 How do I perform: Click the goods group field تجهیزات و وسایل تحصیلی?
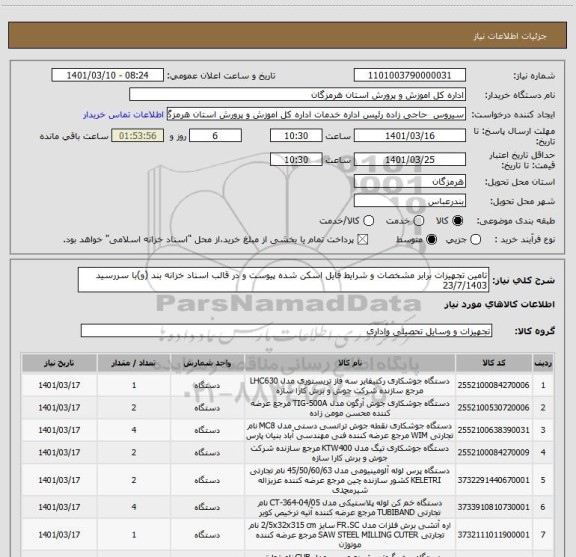click(x=286, y=331)
